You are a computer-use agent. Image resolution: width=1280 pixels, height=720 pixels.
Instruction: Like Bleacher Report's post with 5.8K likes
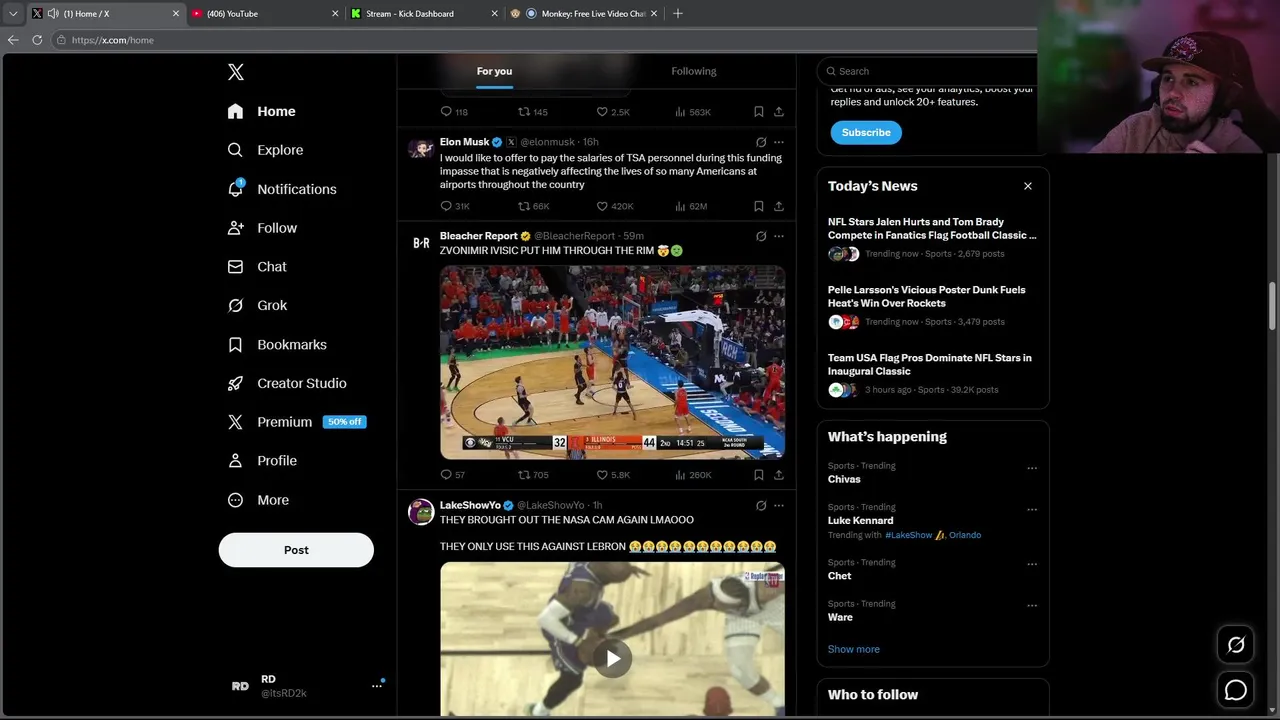(x=613, y=475)
